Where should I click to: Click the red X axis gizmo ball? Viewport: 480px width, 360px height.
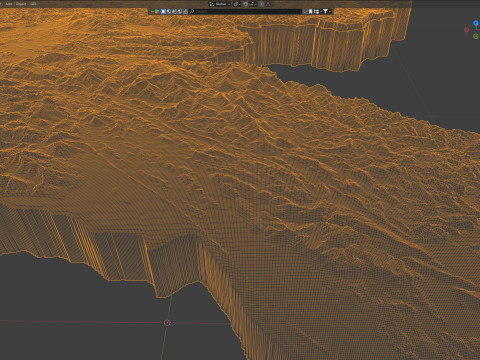pyautogui.click(x=466, y=30)
